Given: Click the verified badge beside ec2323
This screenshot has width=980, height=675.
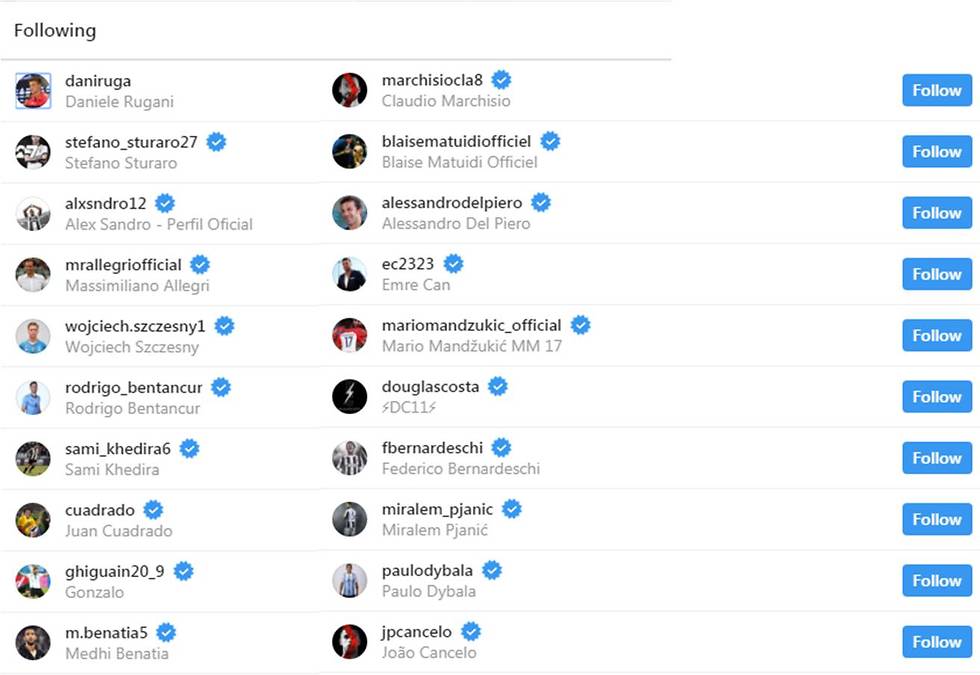Looking at the screenshot, I should click(x=453, y=264).
